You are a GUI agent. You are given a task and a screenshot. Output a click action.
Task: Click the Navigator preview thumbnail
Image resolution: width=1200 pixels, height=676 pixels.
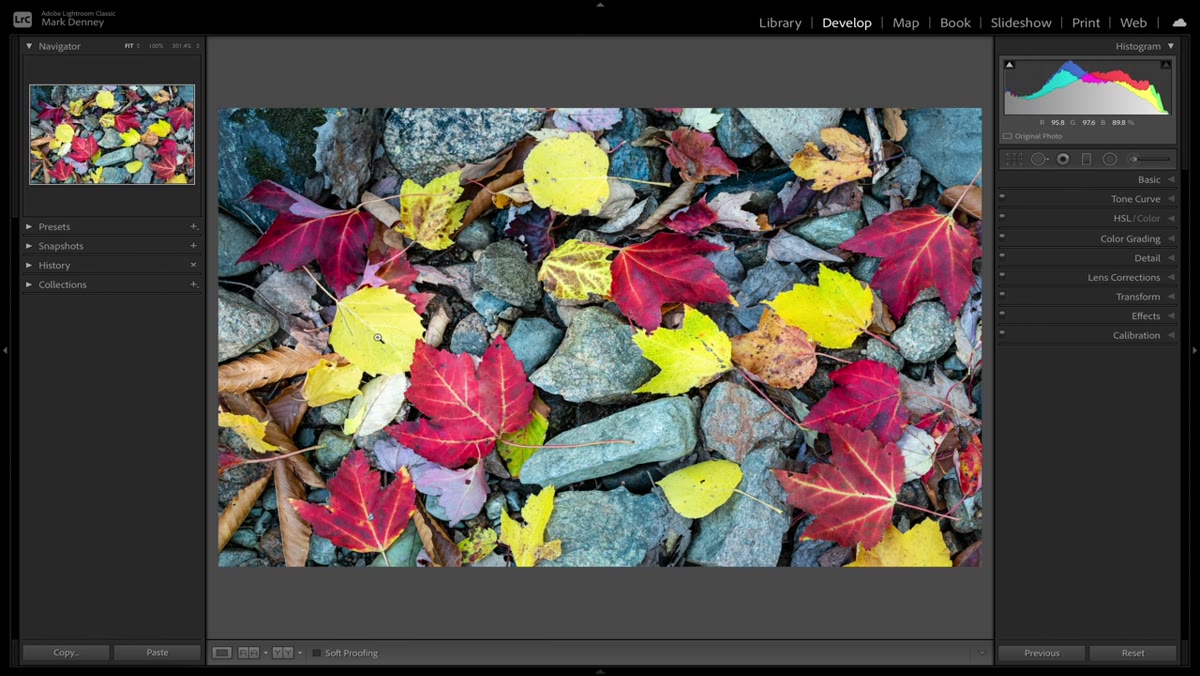point(112,134)
